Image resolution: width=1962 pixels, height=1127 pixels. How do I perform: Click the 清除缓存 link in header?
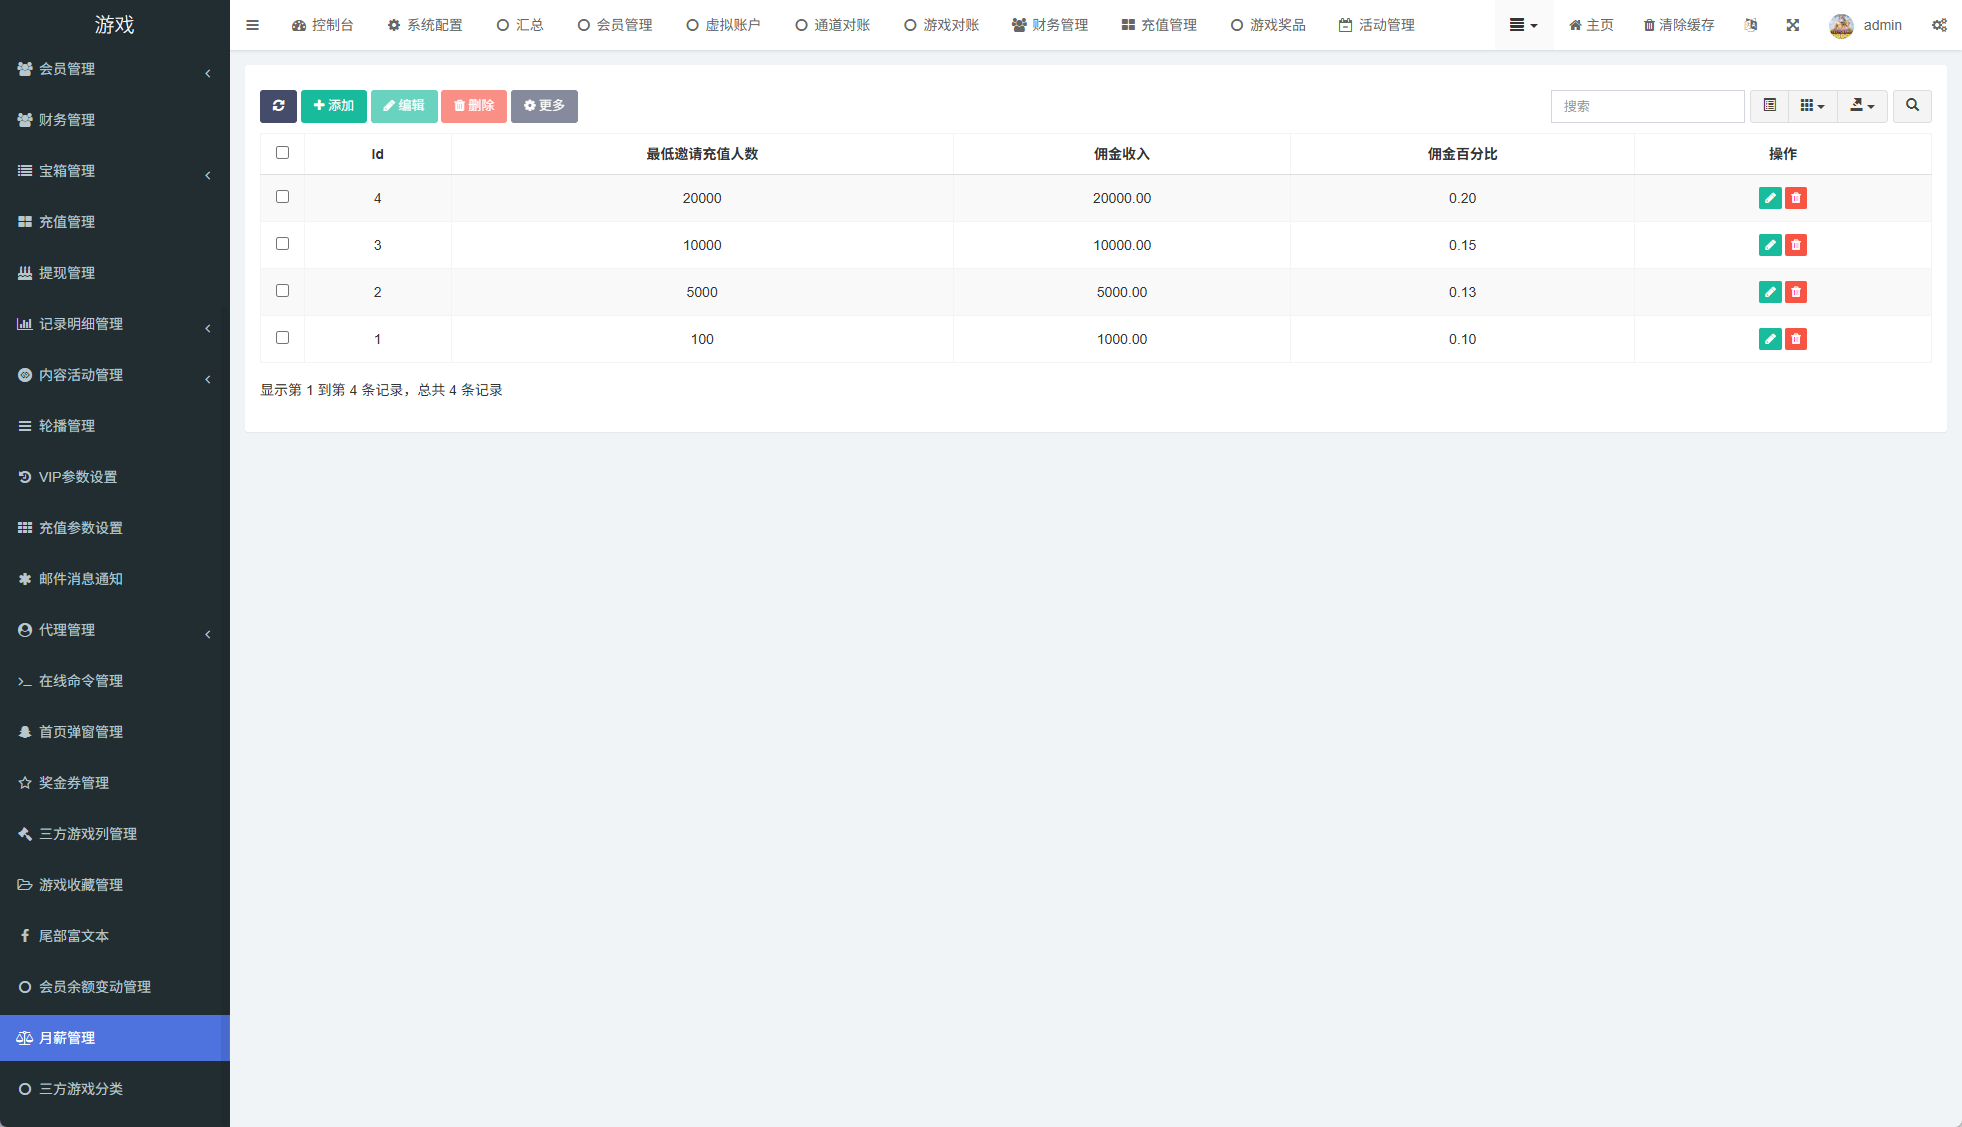pos(1678,25)
